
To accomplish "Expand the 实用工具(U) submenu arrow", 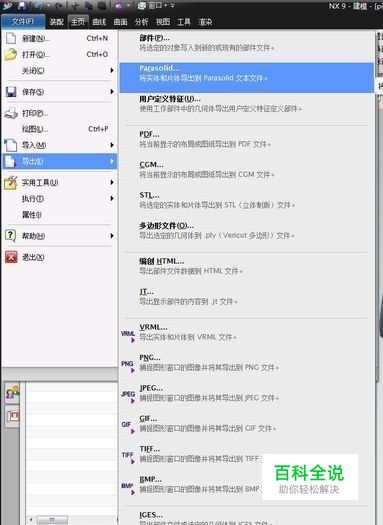I will pos(112,182).
